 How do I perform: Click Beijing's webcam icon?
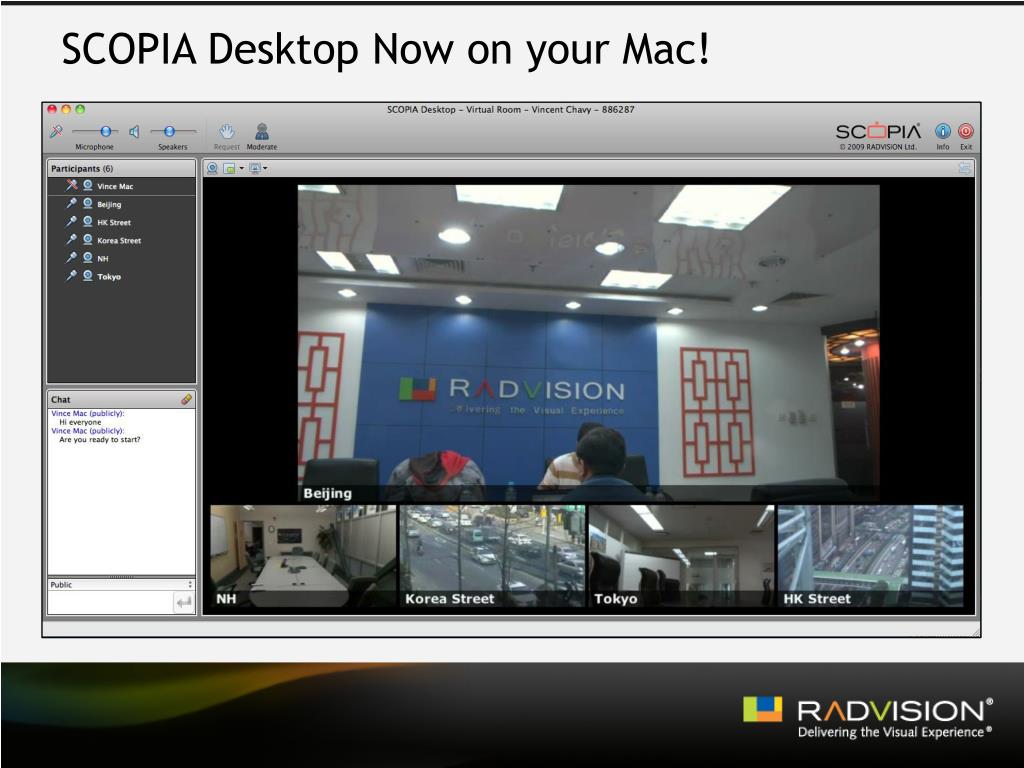(x=88, y=204)
